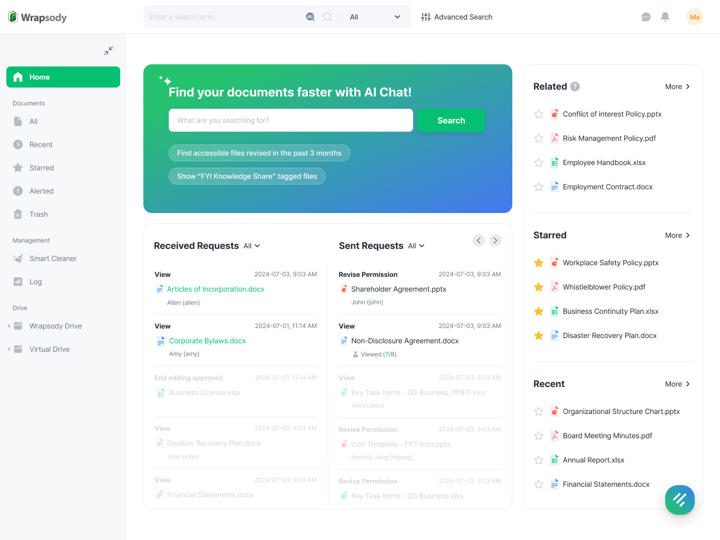This screenshot has height=540, width=720.
Task: Click the top 'Enter a search term' field
Action: [x=225, y=17]
